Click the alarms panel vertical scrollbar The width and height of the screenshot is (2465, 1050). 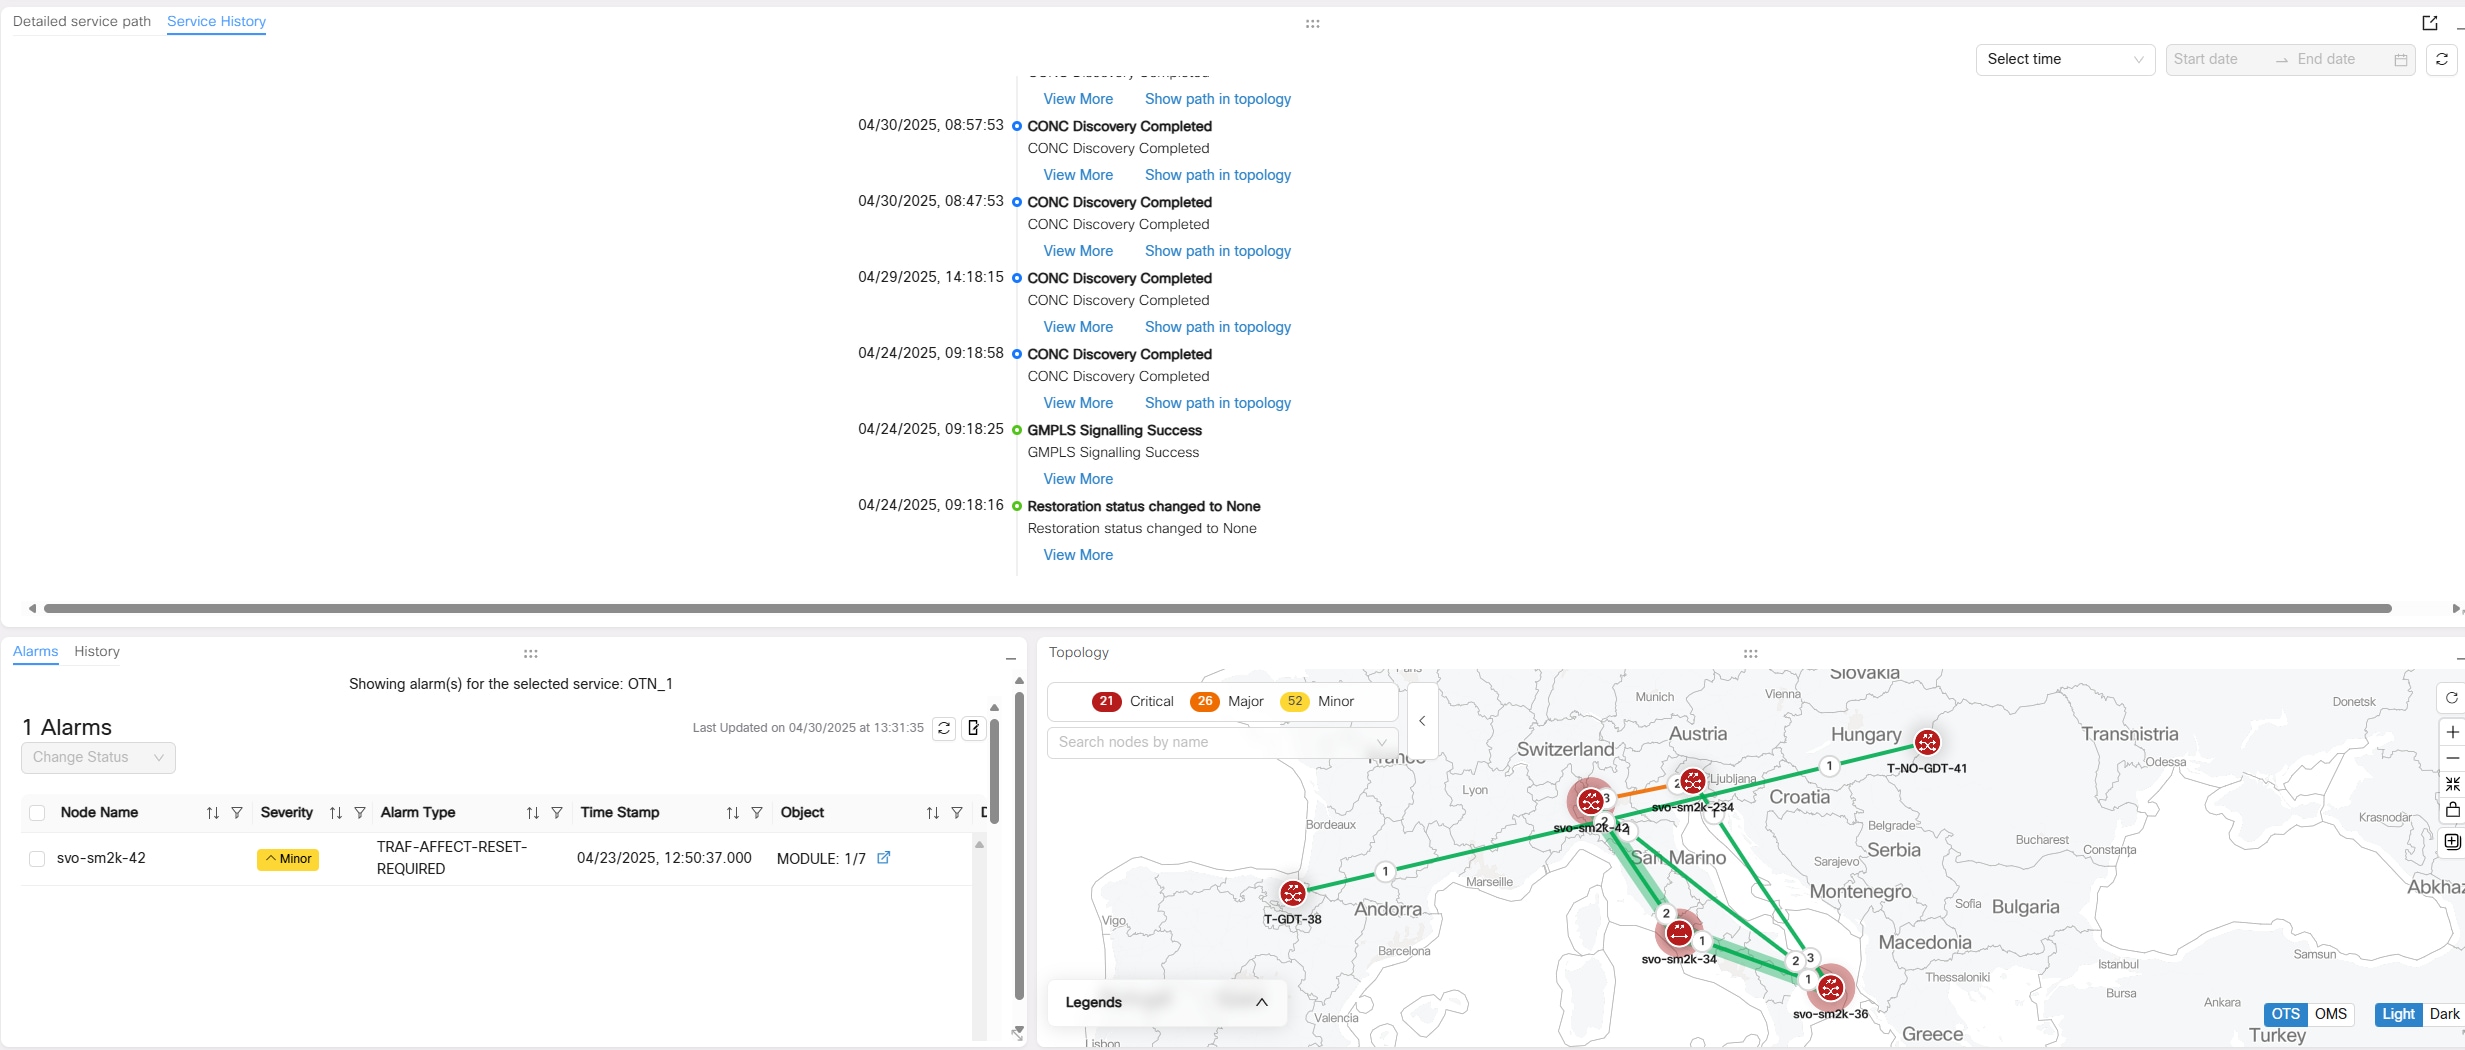[1019, 845]
